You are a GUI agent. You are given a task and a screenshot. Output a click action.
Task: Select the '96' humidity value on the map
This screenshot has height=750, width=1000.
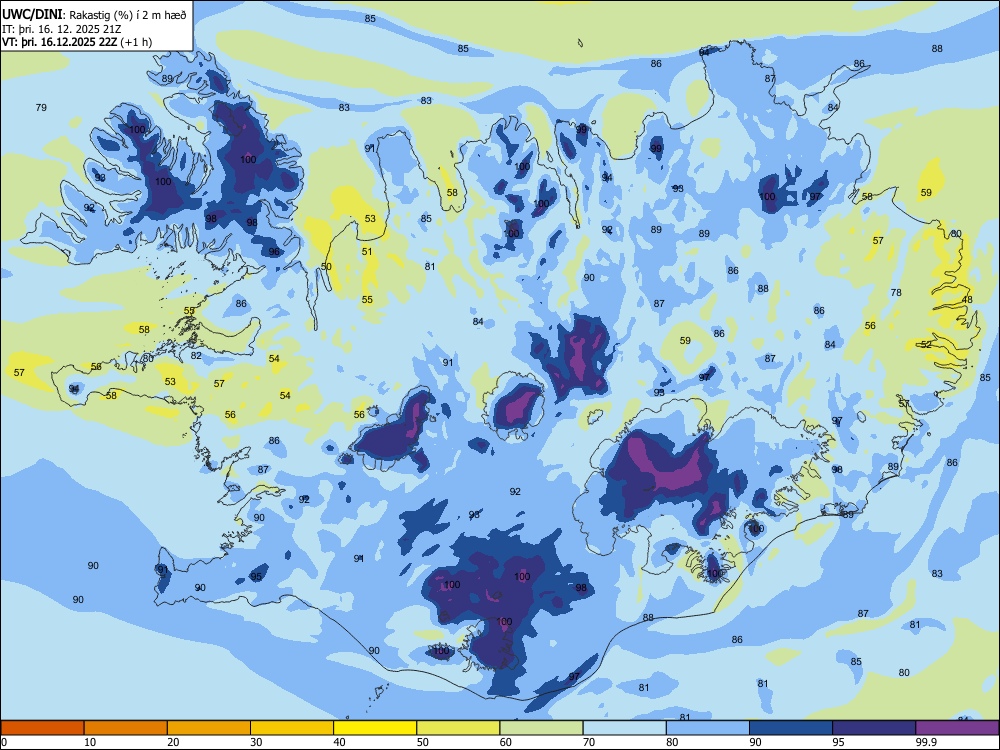coord(274,252)
